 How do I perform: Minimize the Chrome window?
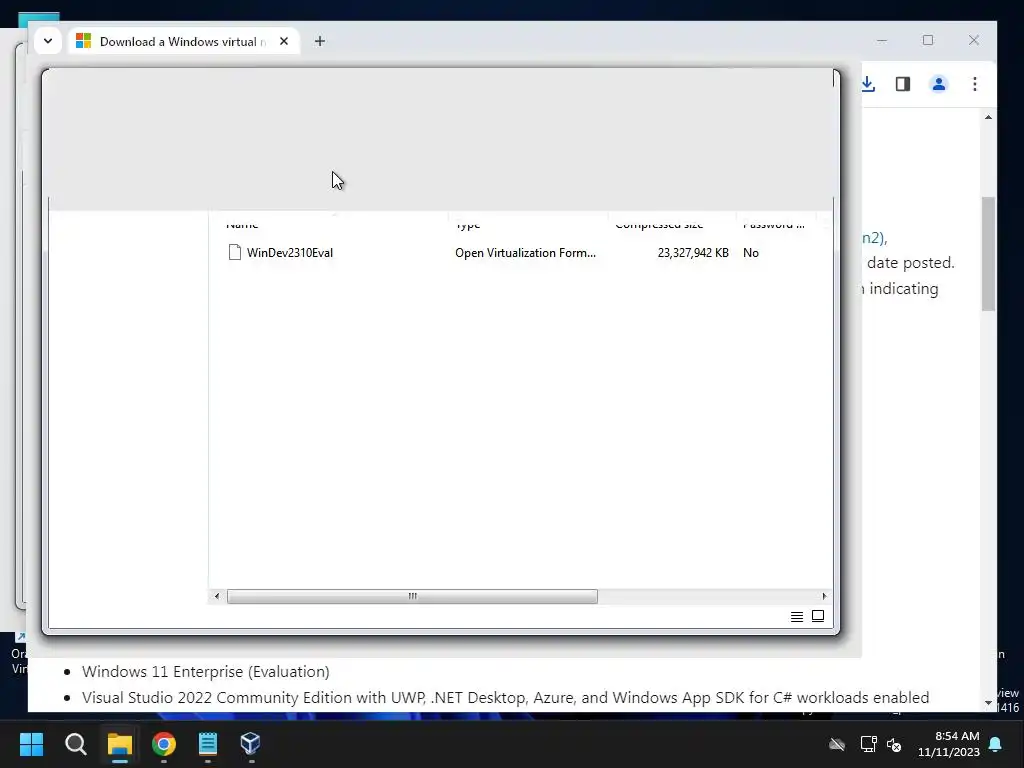(x=882, y=40)
